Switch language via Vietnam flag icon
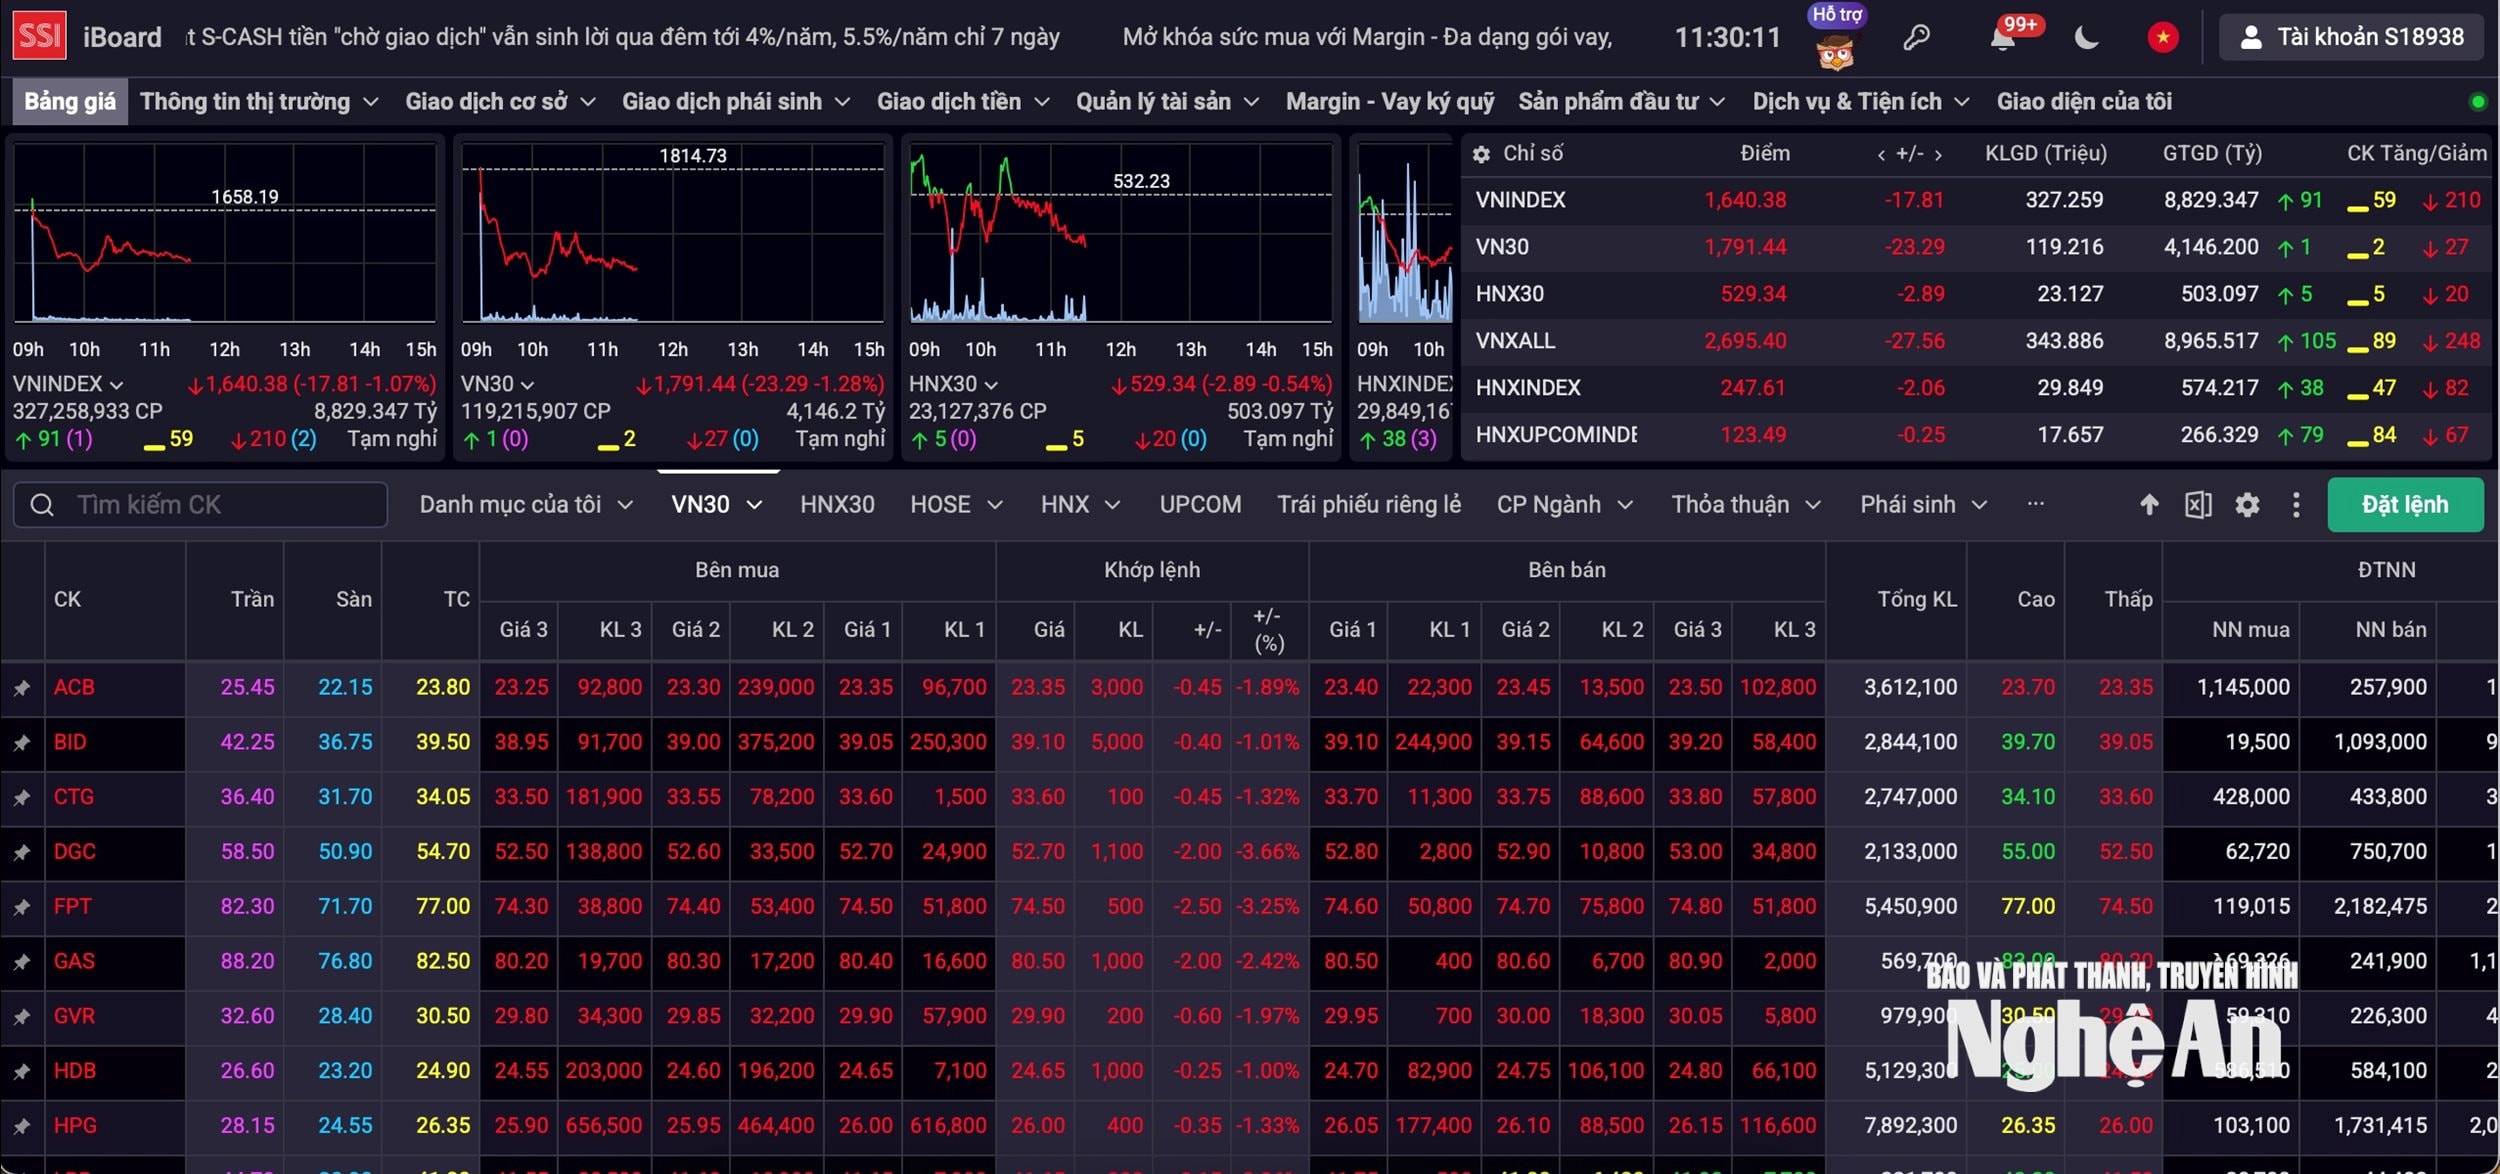This screenshot has height=1174, width=2500. point(2163,38)
